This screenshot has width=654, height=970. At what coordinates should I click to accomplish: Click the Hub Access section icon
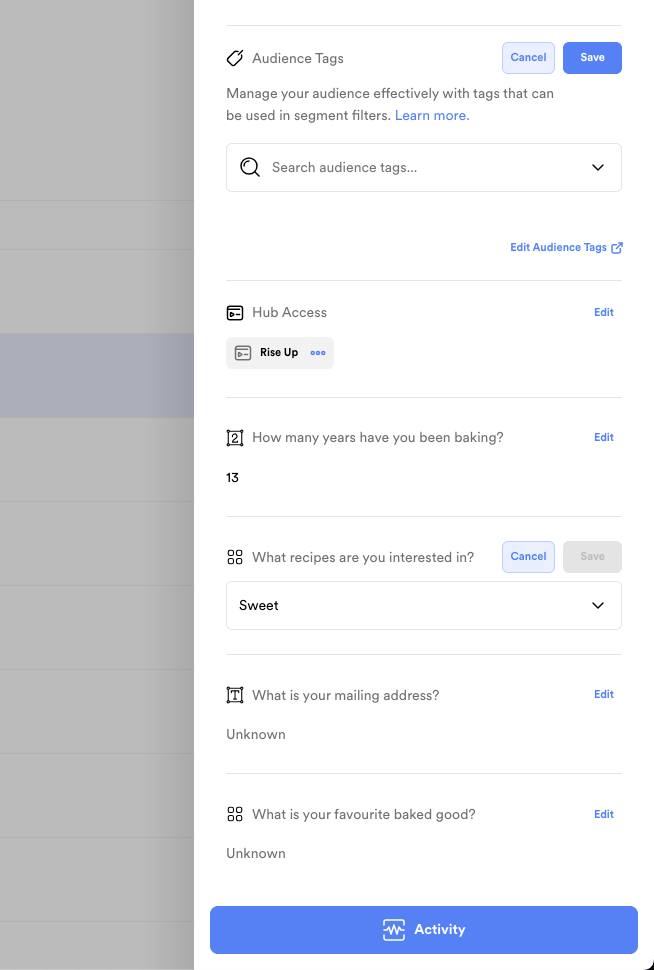click(235, 313)
